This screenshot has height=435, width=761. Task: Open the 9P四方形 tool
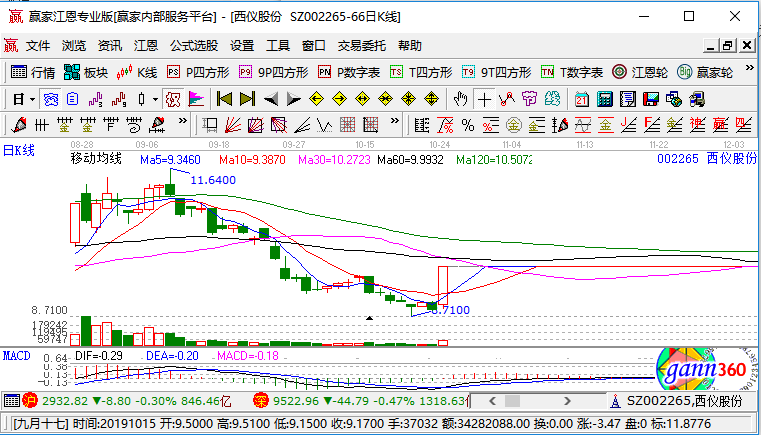pyautogui.click(x=274, y=72)
